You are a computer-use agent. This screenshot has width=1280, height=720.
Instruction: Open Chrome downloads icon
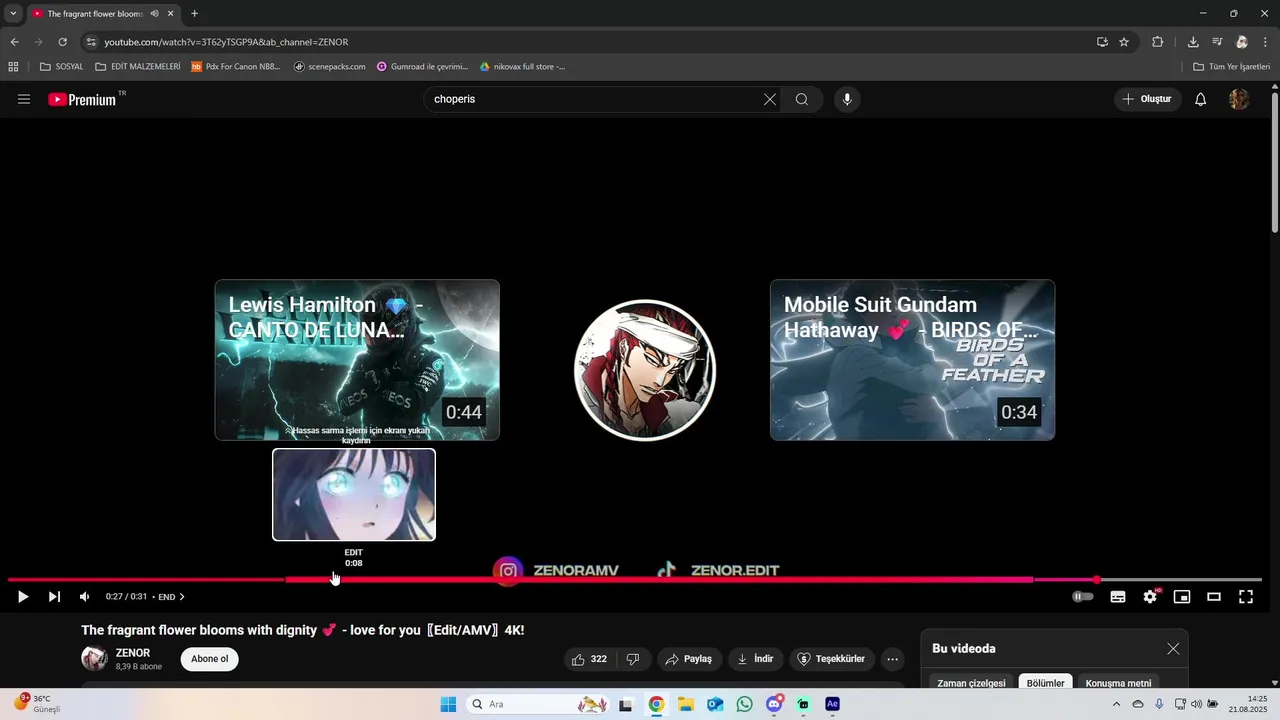coord(1193,42)
